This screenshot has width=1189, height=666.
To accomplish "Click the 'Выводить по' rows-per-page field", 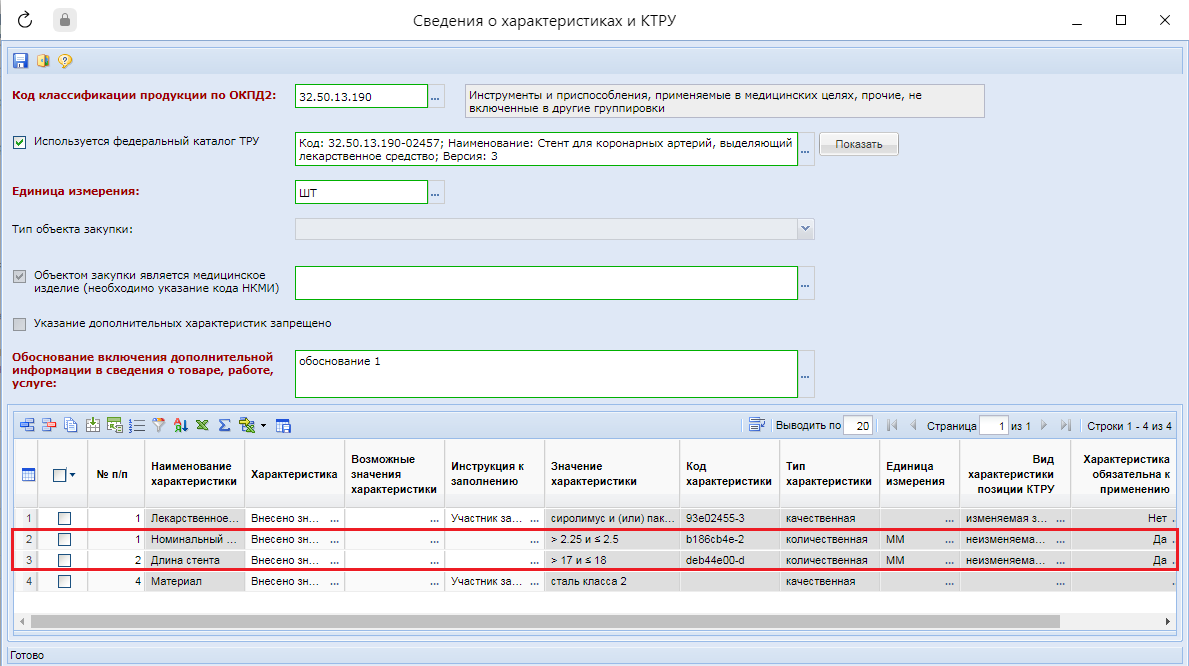I will pos(857,425).
